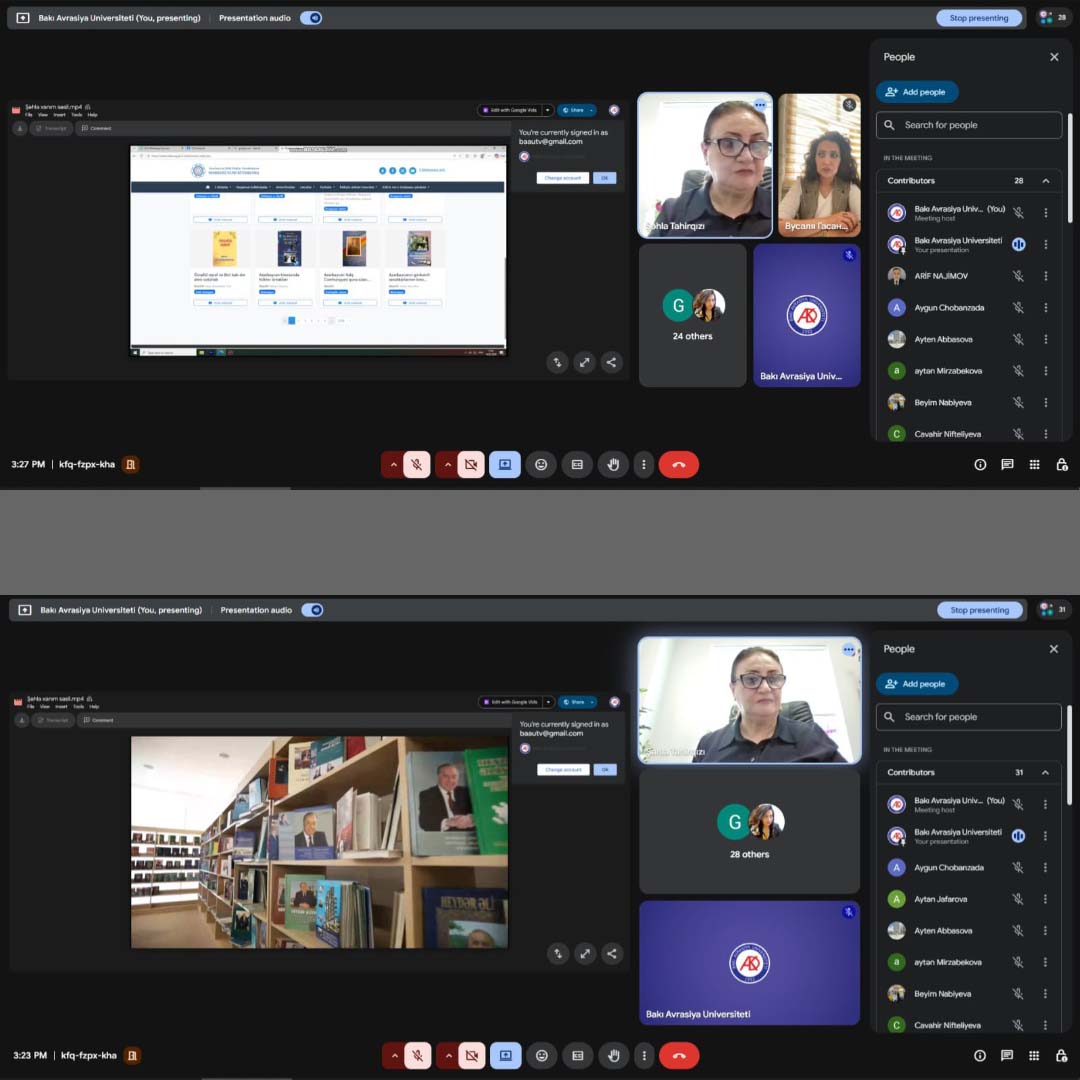This screenshot has height=1080, width=1080.
Task: Expand audio settings arrow in the 3:27 PM meeting
Action: click(x=392, y=464)
